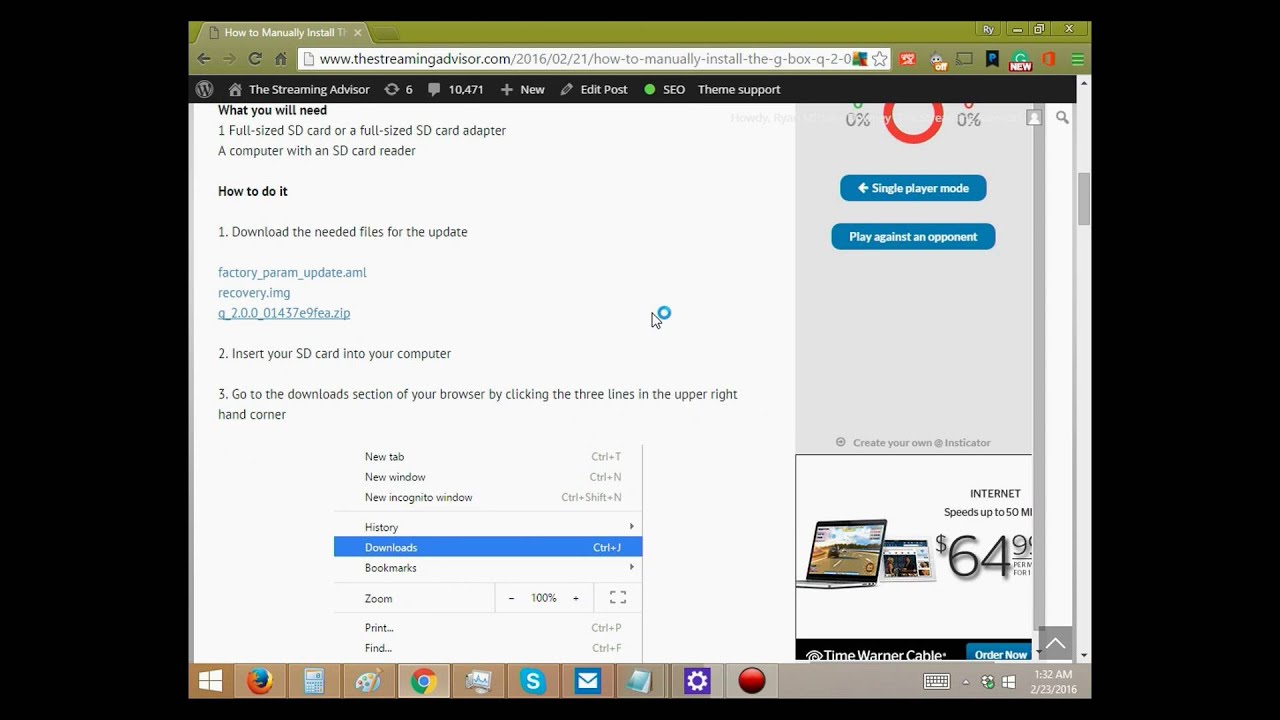Go back to the previous page
1280x720 pixels.
204,59
